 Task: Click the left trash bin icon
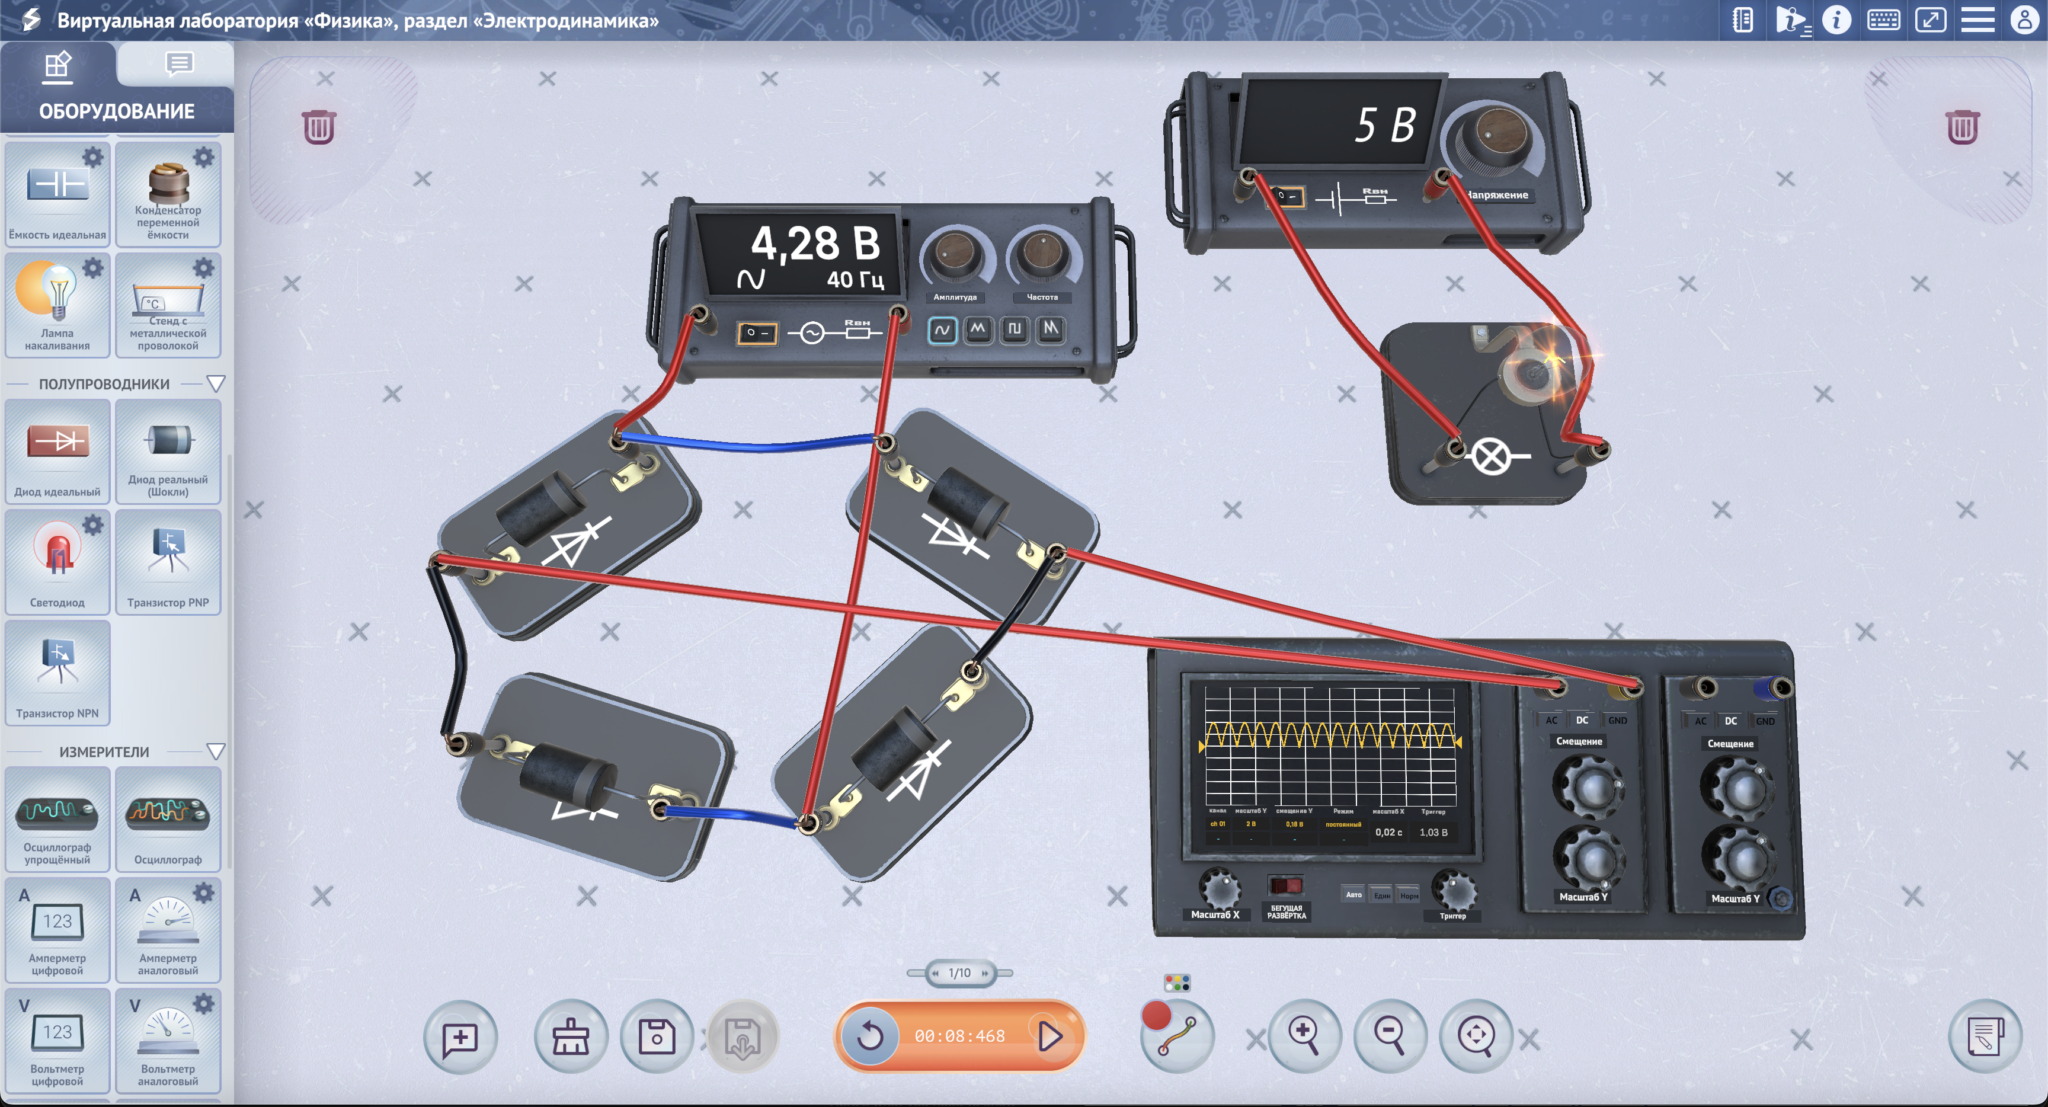pyautogui.click(x=319, y=127)
